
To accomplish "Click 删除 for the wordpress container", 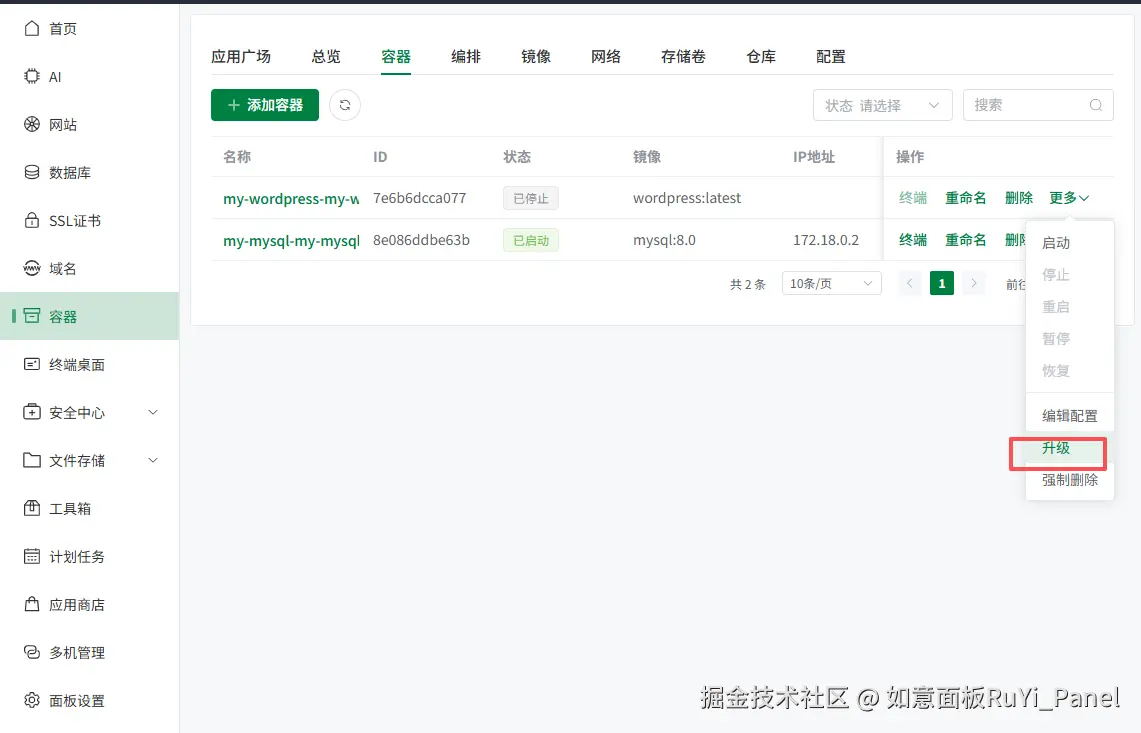I will 1019,198.
